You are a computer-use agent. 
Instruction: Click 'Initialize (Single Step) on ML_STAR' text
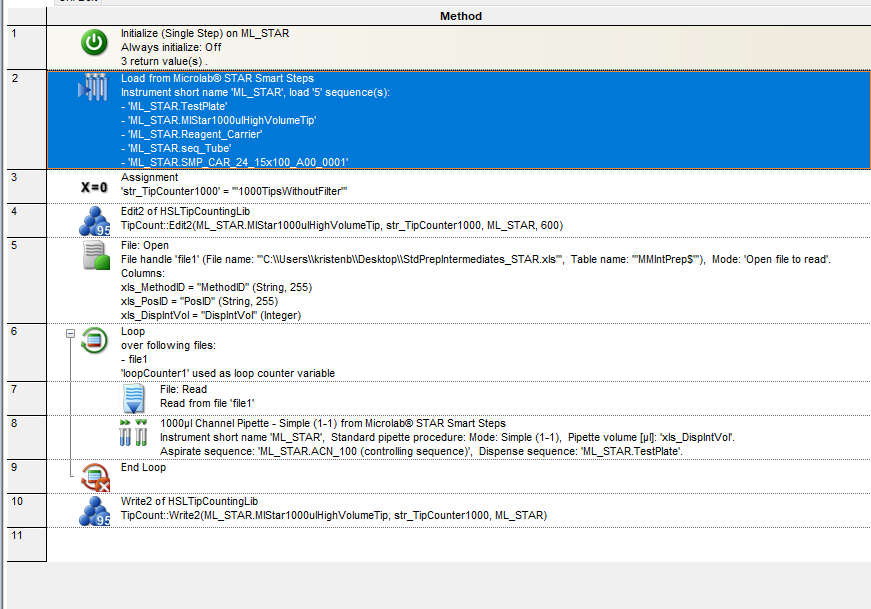click(205, 33)
